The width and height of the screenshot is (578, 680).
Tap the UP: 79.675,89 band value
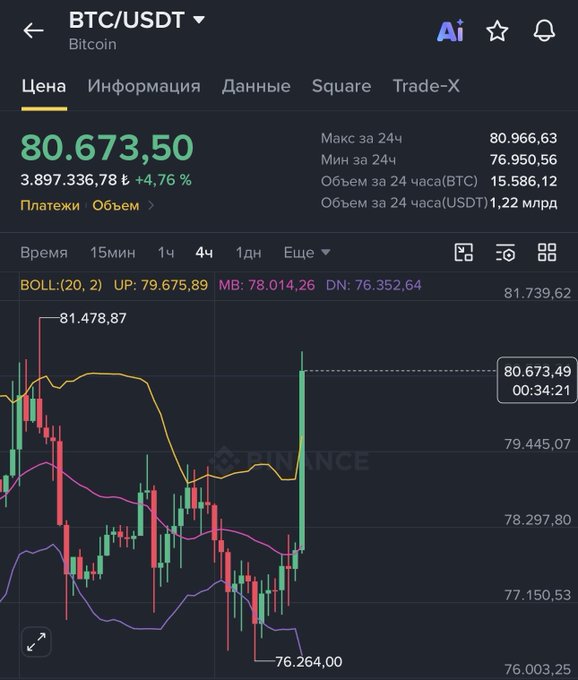click(161, 285)
